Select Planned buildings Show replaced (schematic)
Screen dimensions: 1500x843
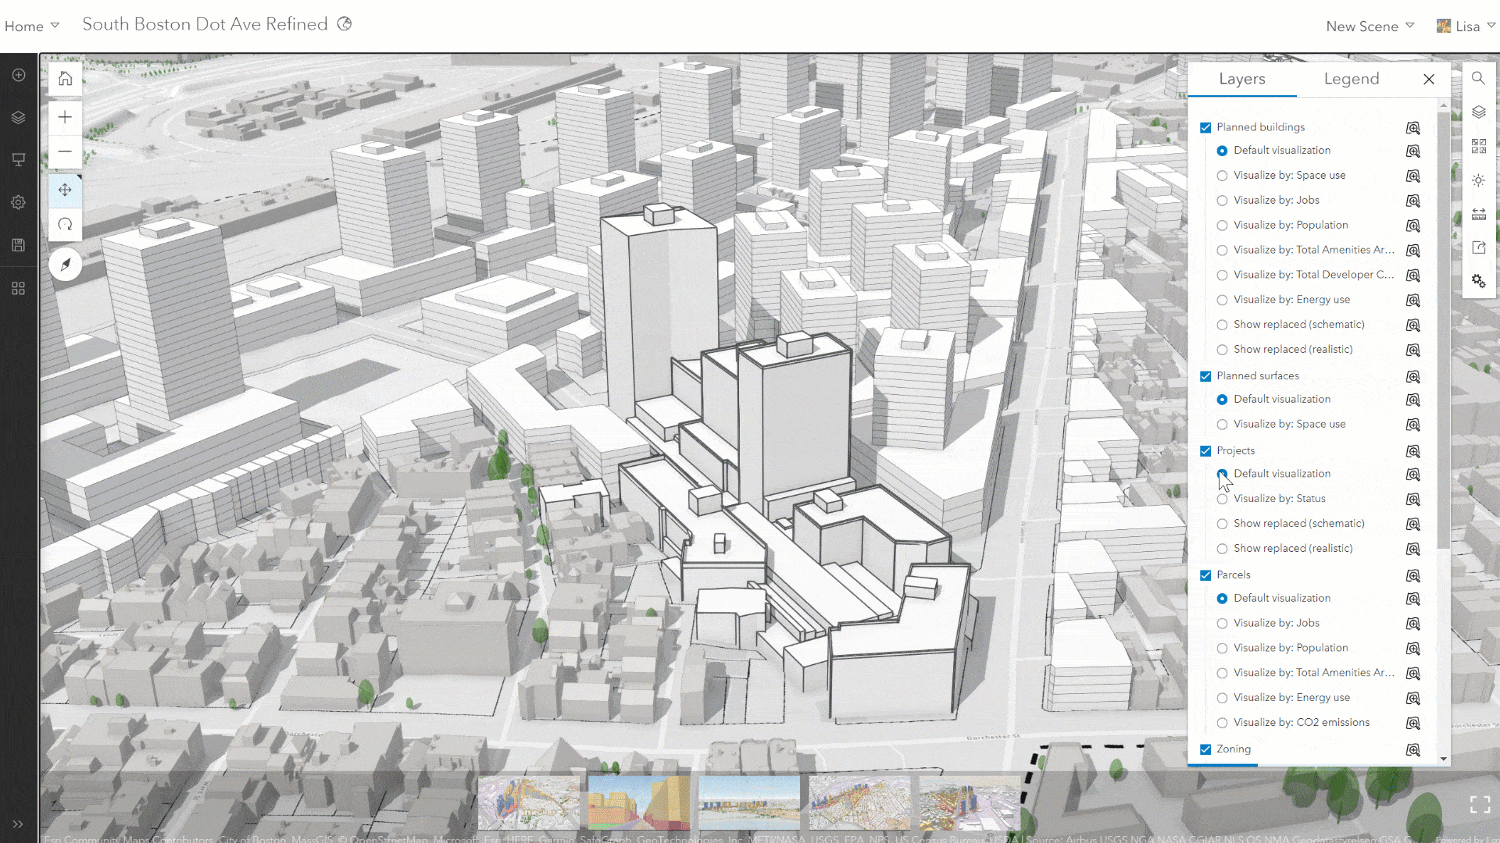pos(1222,325)
